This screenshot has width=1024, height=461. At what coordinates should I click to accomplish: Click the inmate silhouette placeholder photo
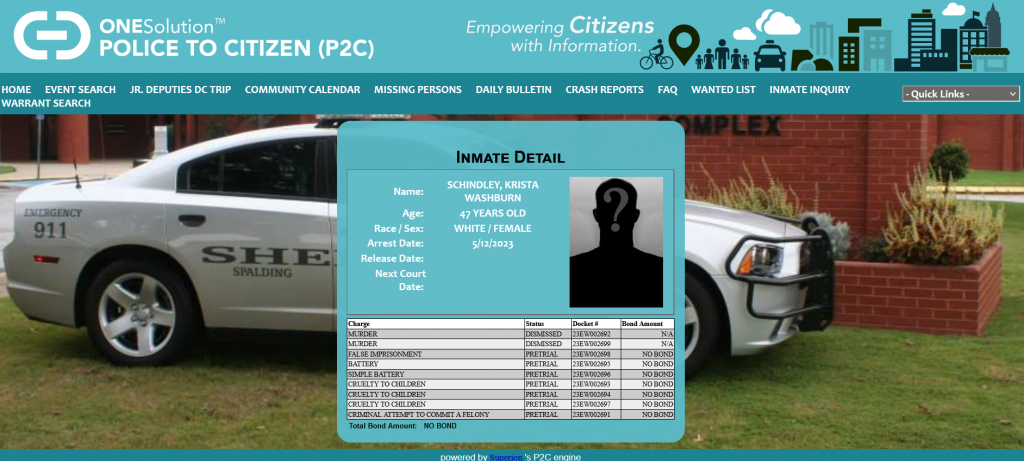[616, 242]
